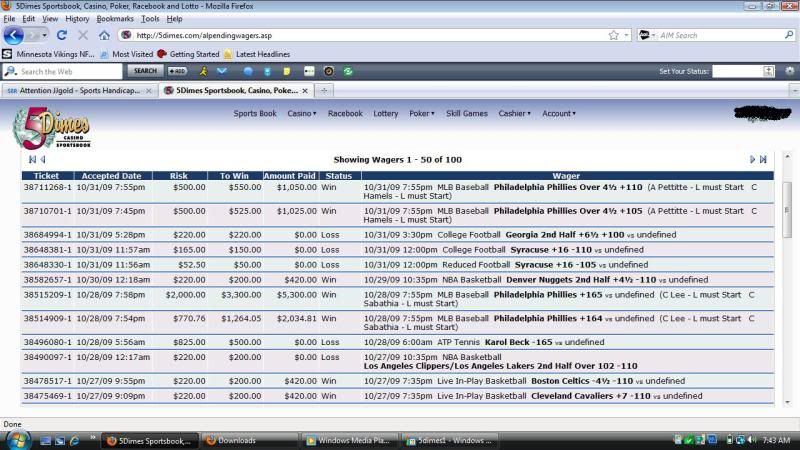Open the Skill Games link
The image size is (800, 450).
tap(466, 113)
